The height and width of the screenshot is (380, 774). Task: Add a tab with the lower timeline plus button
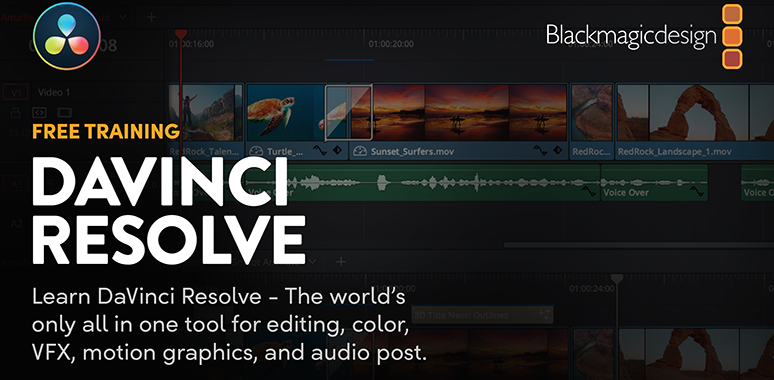pos(341,262)
